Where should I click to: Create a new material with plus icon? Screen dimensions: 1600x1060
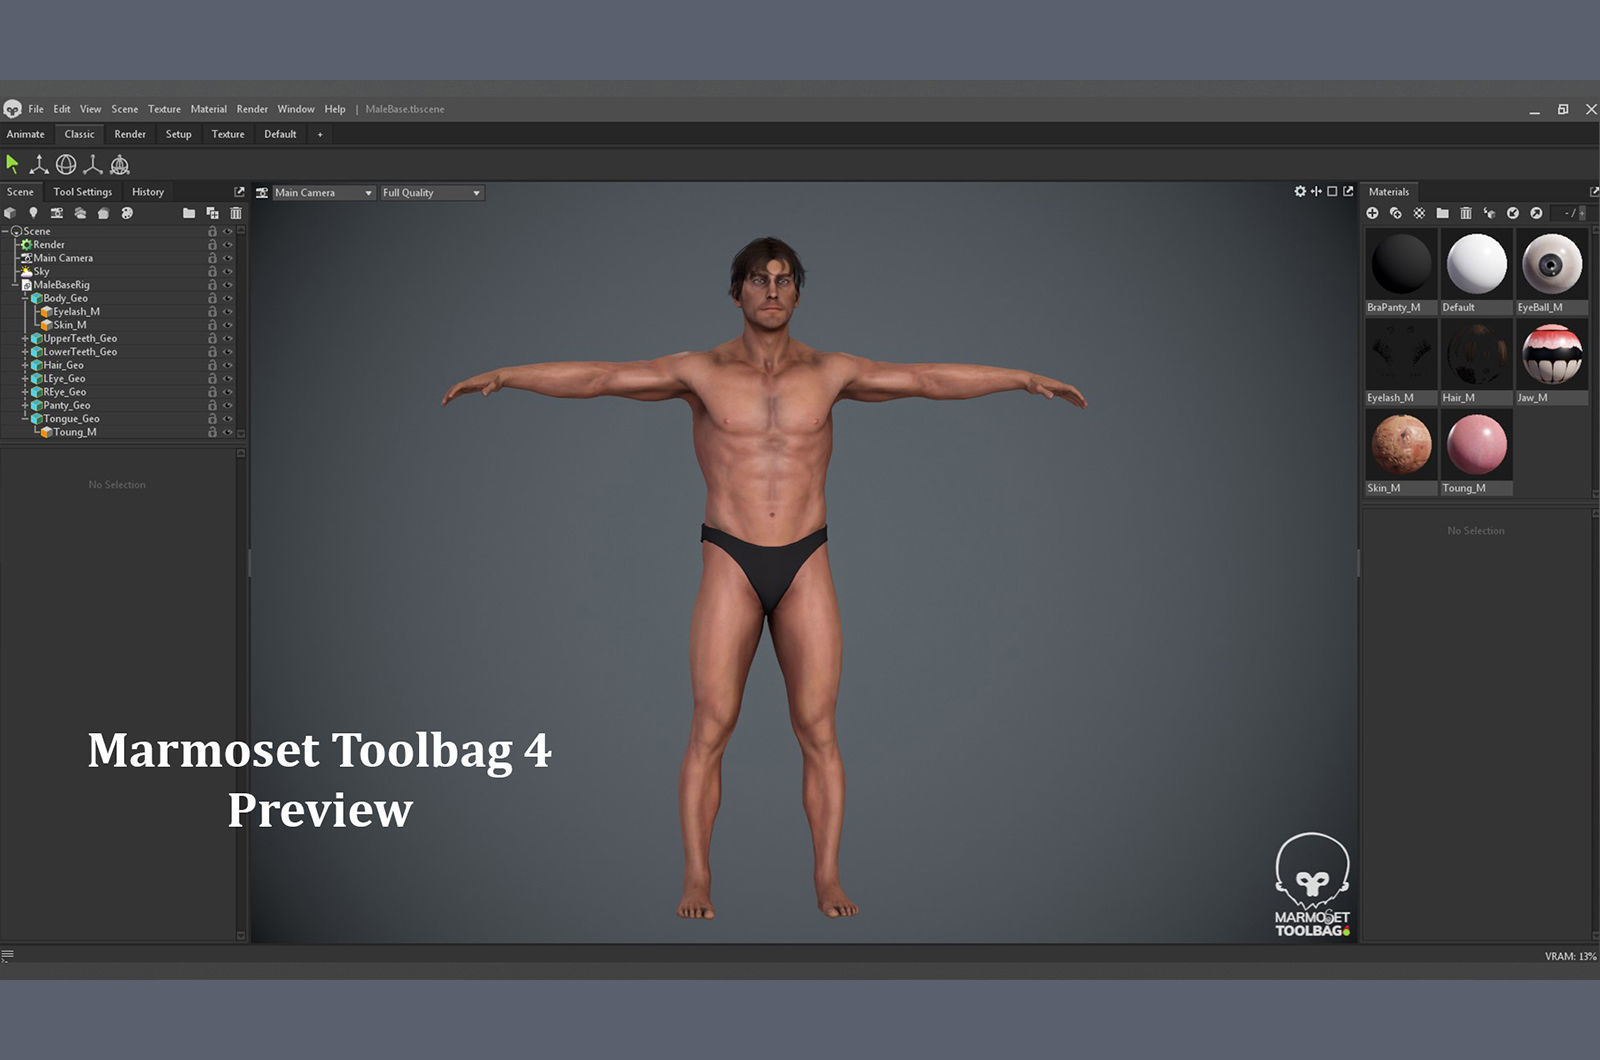click(x=1372, y=213)
